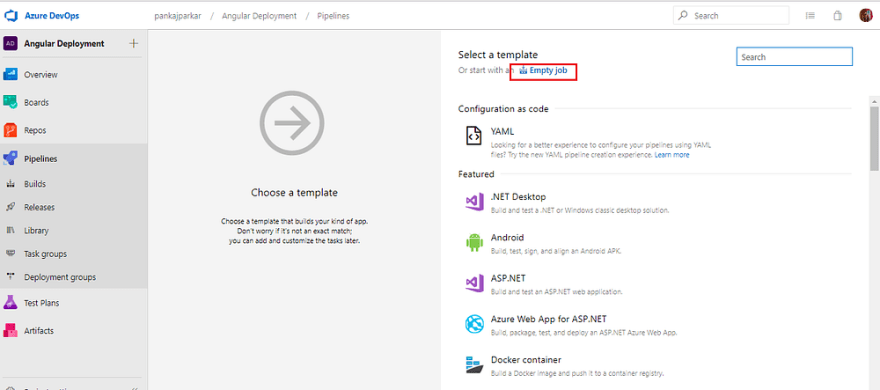Click the Artifacts label
This screenshot has height=390, width=880.
(x=39, y=331)
